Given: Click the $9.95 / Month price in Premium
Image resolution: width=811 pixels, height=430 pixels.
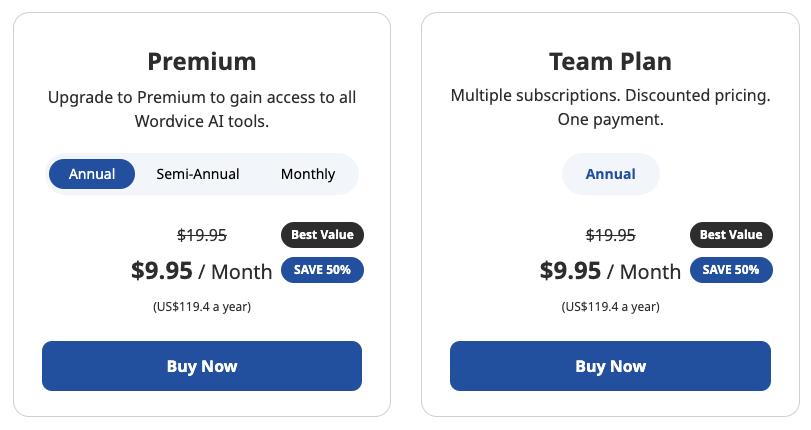Looking at the screenshot, I should click(202, 271).
